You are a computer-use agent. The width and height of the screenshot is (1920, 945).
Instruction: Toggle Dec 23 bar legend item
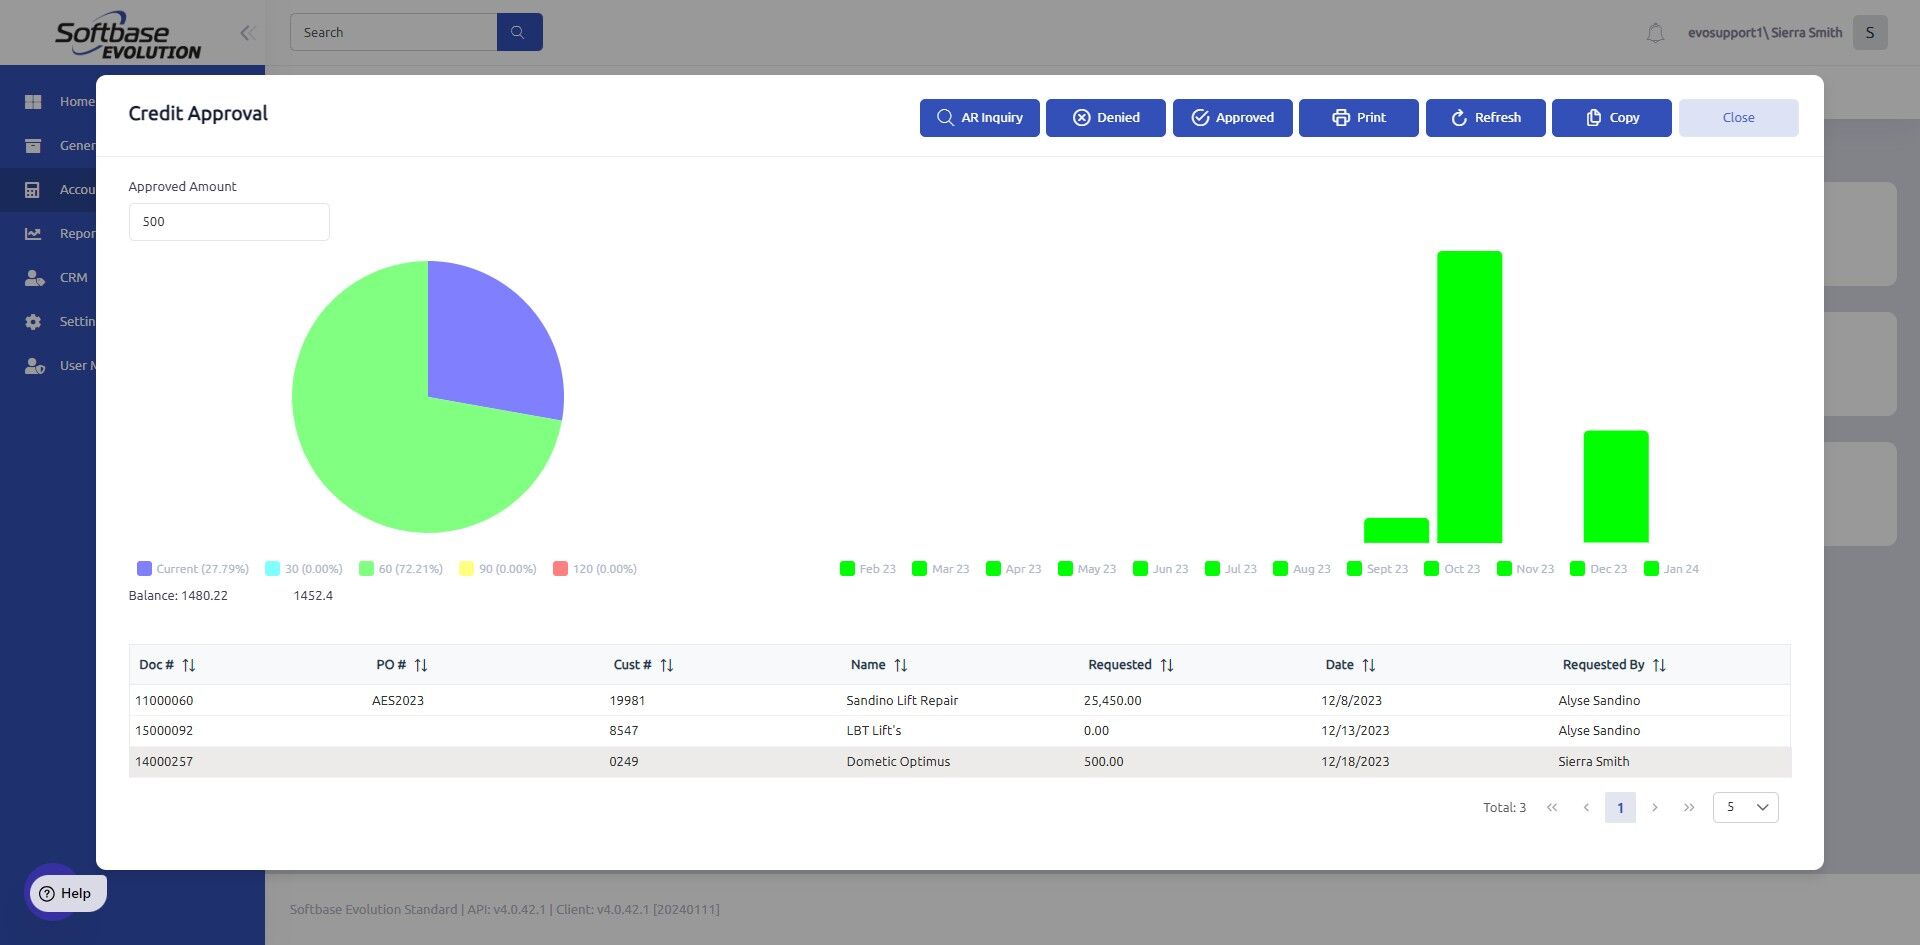coord(1599,569)
